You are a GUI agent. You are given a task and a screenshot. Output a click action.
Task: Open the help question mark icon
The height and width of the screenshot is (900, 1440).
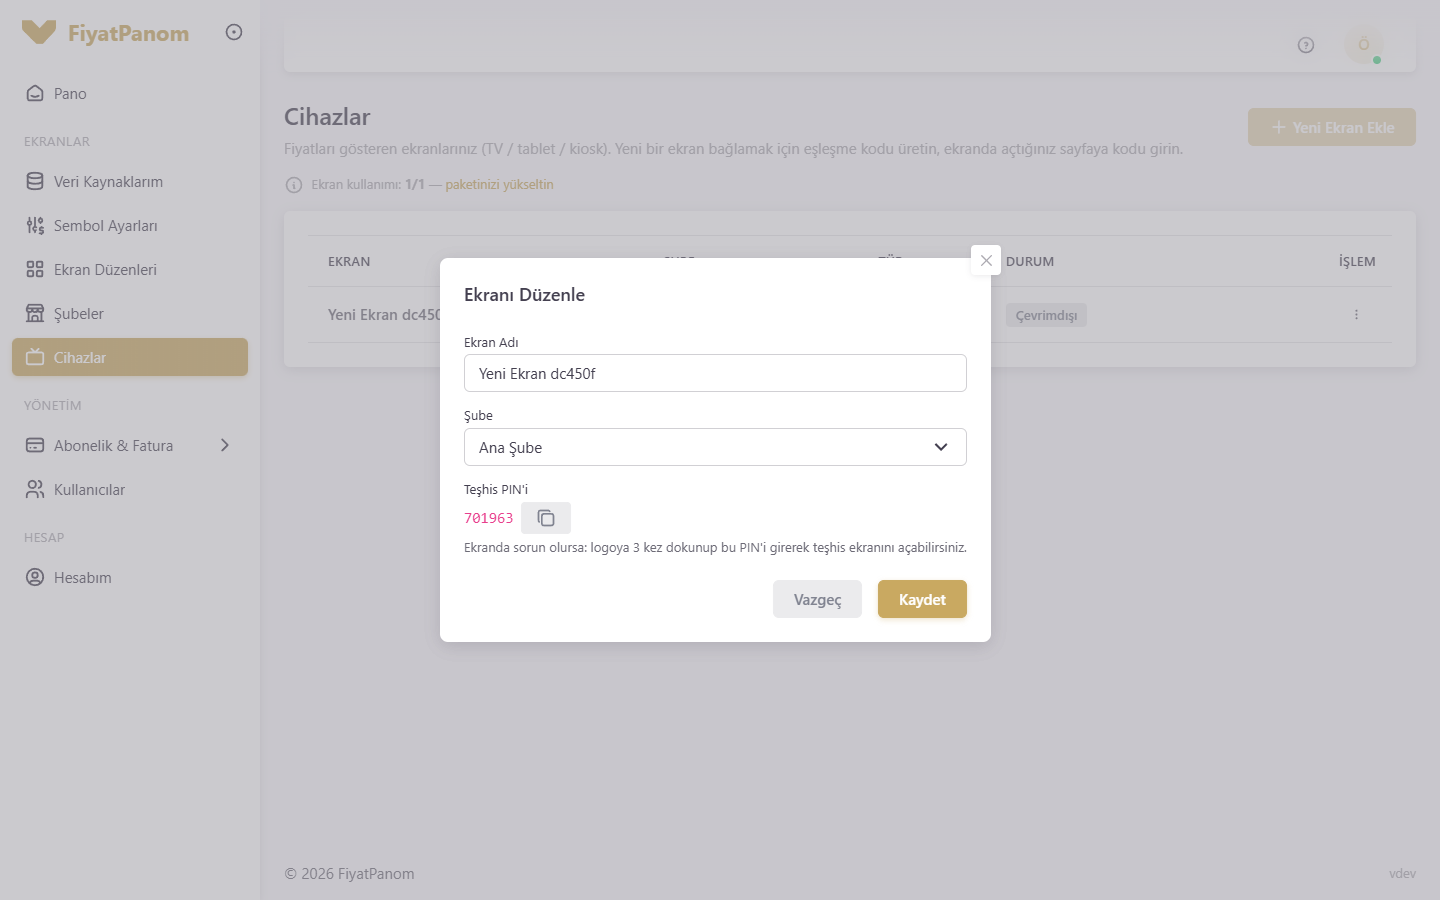pos(1306,45)
